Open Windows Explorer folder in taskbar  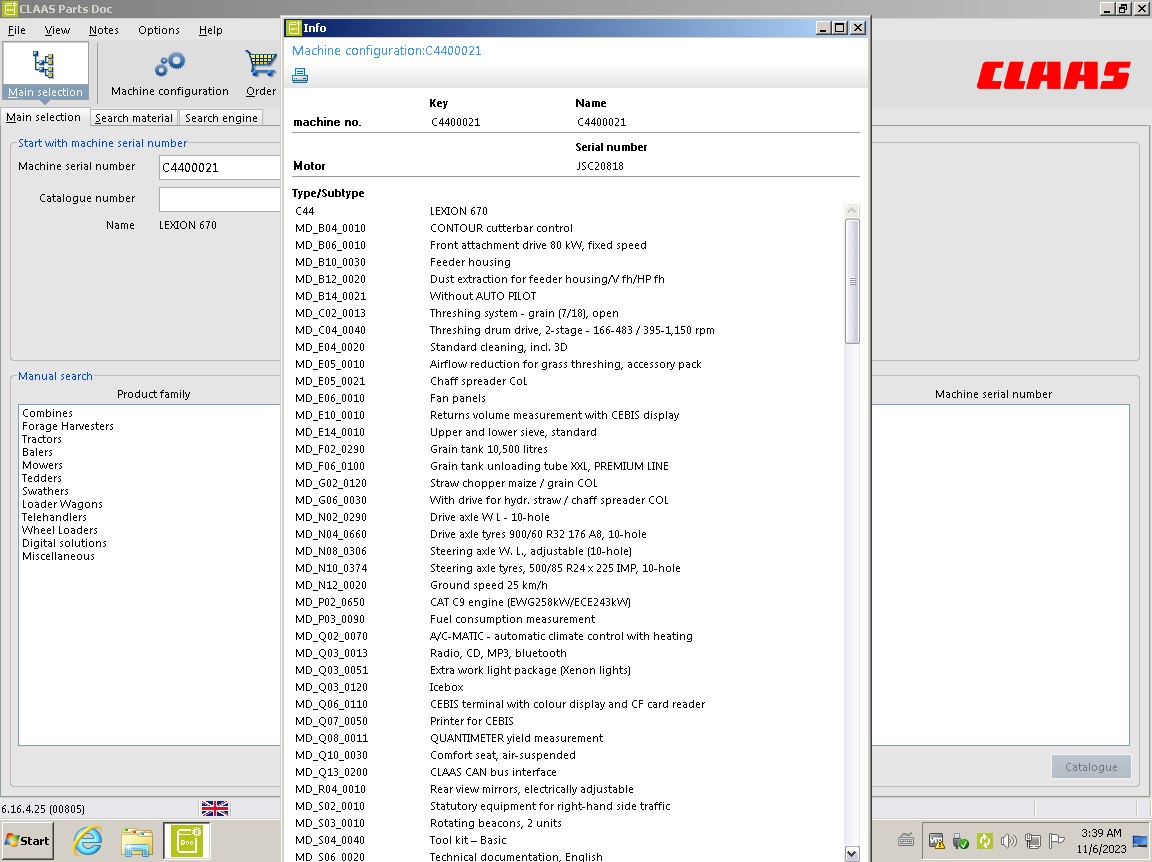click(x=137, y=841)
